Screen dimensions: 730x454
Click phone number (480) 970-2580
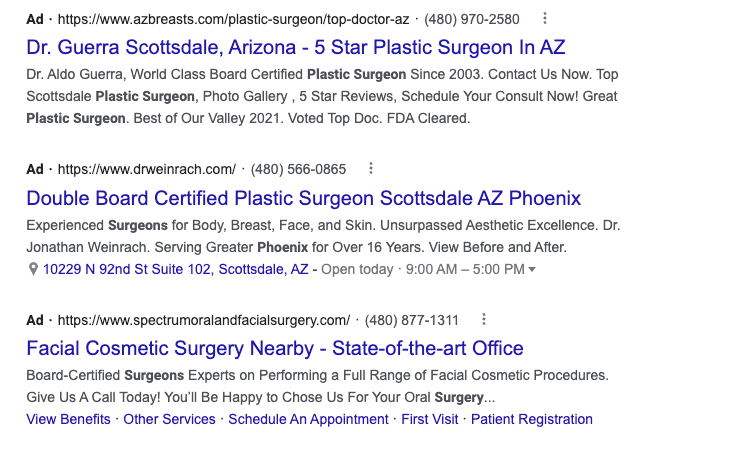472,20
